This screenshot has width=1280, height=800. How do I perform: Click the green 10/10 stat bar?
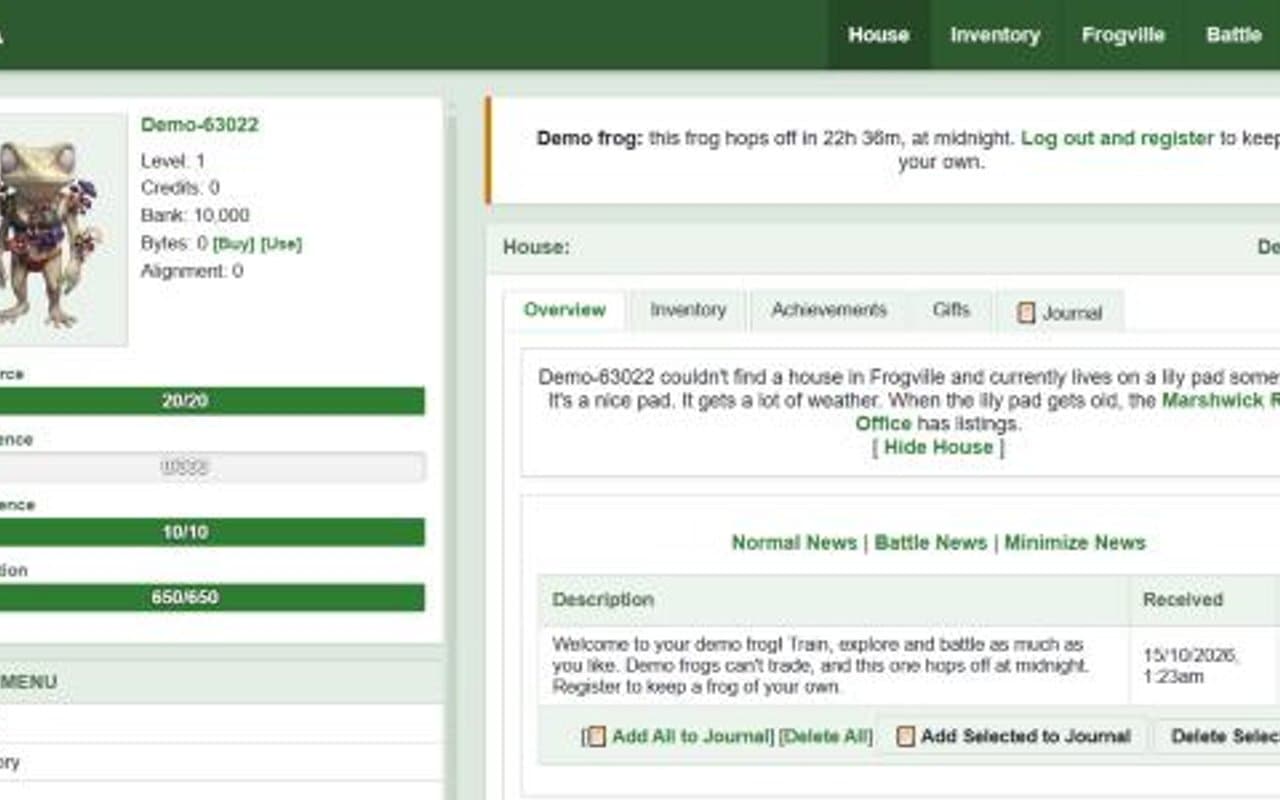pyautogui.click(x=212, y=532)
